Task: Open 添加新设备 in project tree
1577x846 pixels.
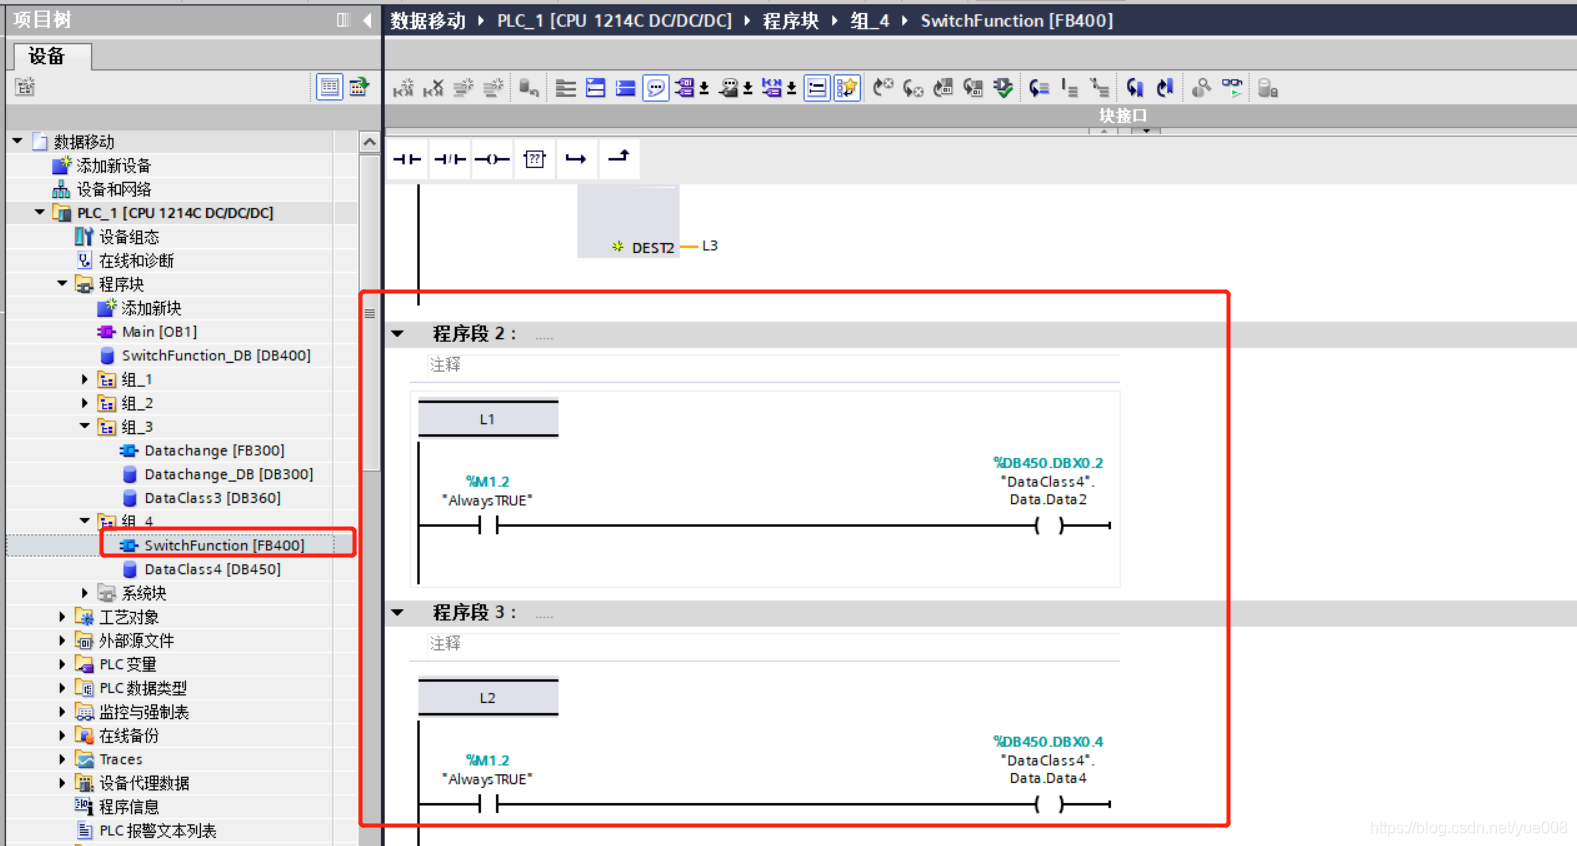Action: [x=113, y=166]
